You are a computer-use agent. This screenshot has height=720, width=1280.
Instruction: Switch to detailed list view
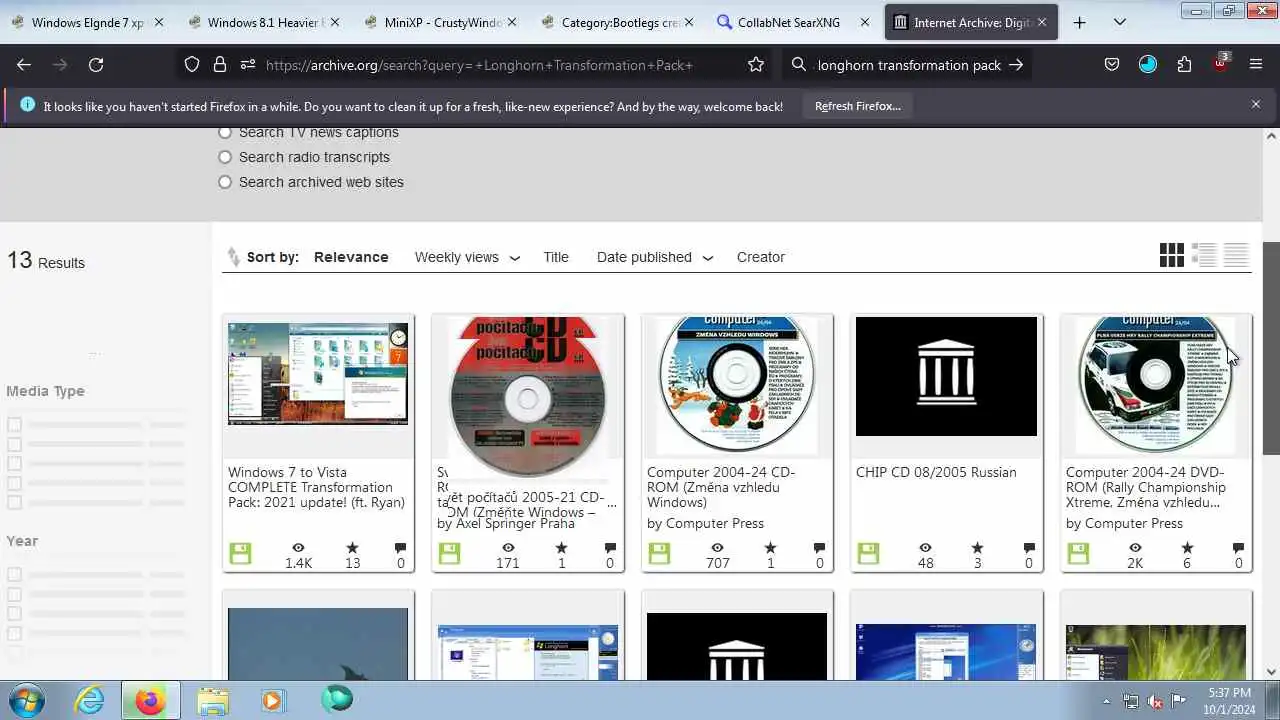point(1204,256)
